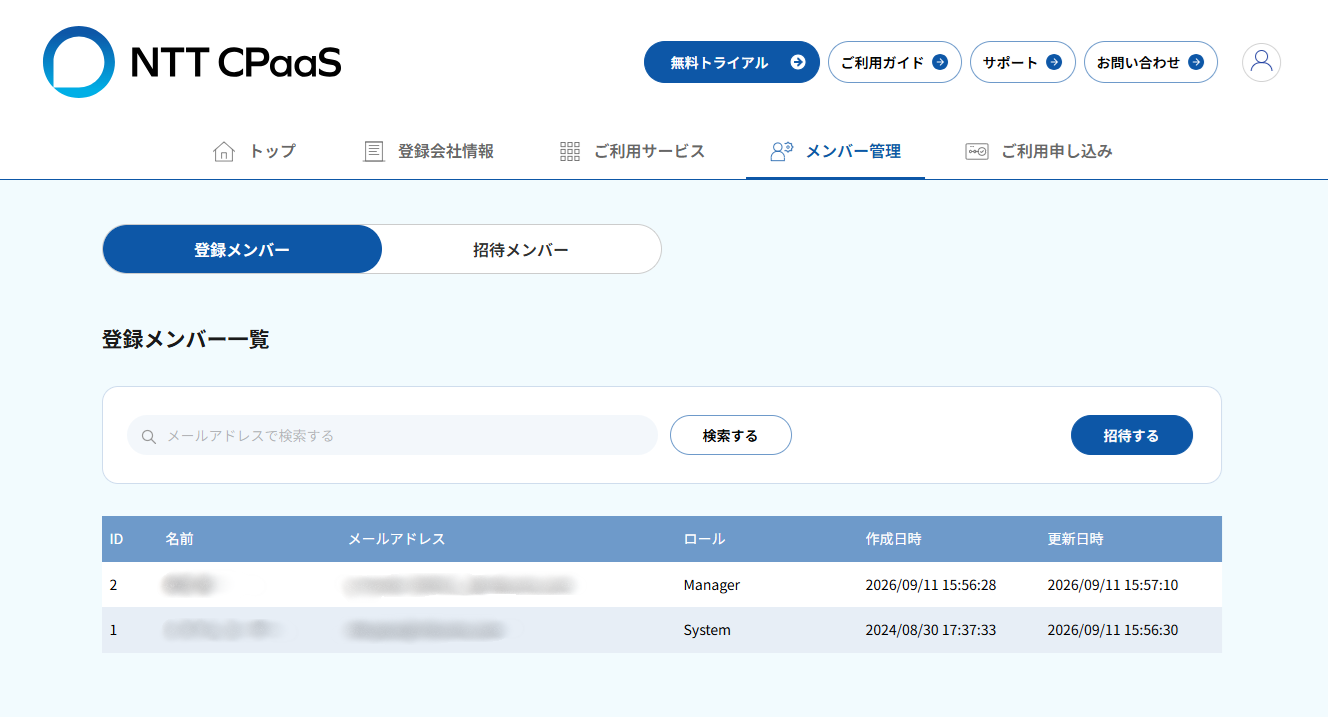The height and width of the screenshot is (717, 1328).
Task: Click updated date 2026/09/11 15:57:10
Action: pos(1113,585)
